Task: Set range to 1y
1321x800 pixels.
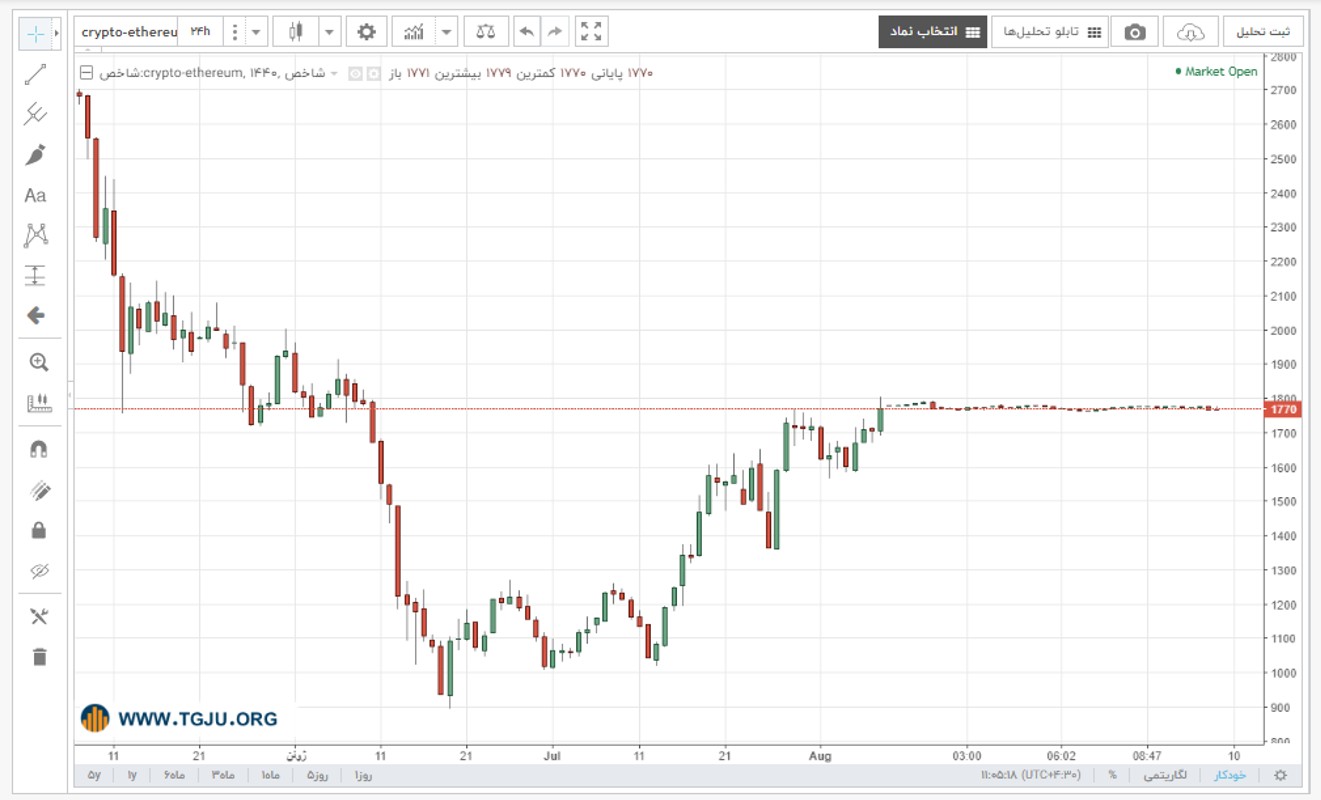Action: tap(132, 775)
